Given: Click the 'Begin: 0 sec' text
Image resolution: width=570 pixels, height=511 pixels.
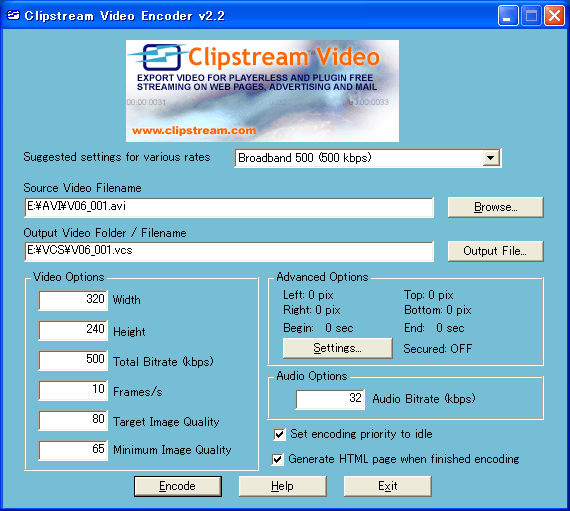Looking at the screenshot, I should click(318, 328).
